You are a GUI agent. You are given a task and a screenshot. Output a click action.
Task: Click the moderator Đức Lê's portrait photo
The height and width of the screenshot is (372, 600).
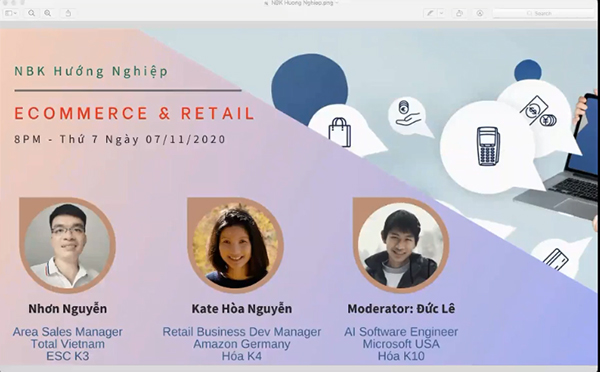click(401, 245)
